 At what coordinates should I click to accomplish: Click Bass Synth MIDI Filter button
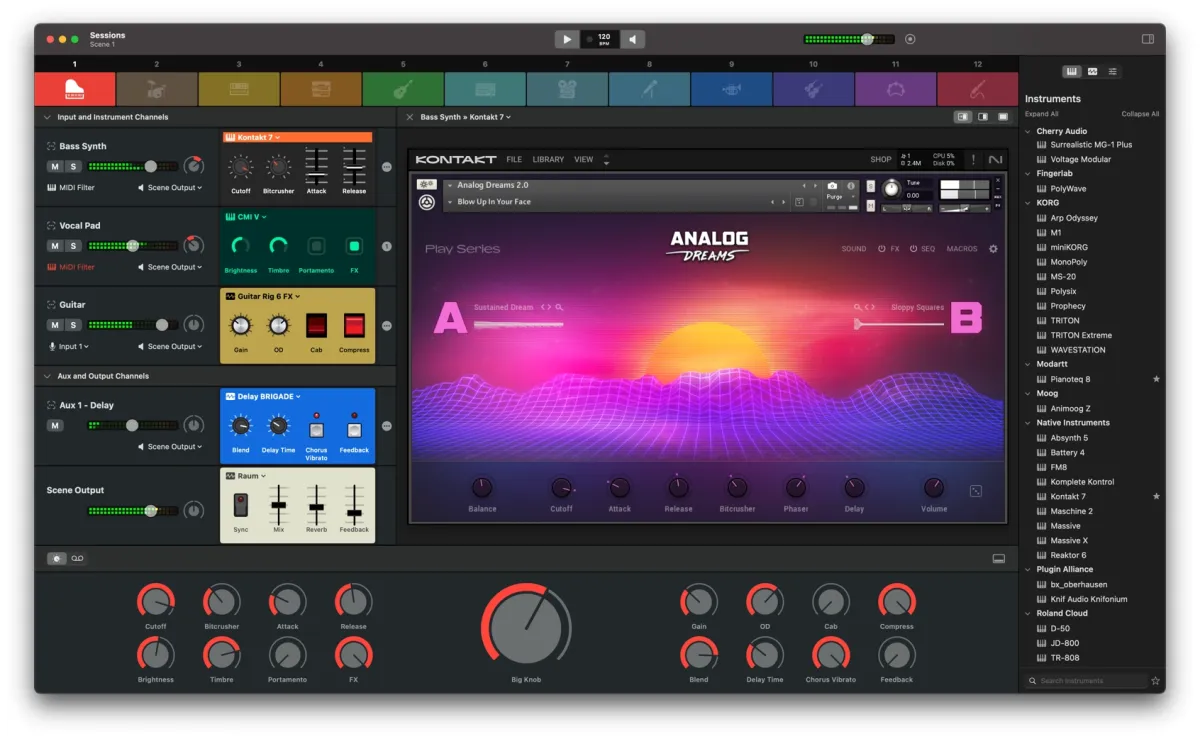[x=71, y=188]
